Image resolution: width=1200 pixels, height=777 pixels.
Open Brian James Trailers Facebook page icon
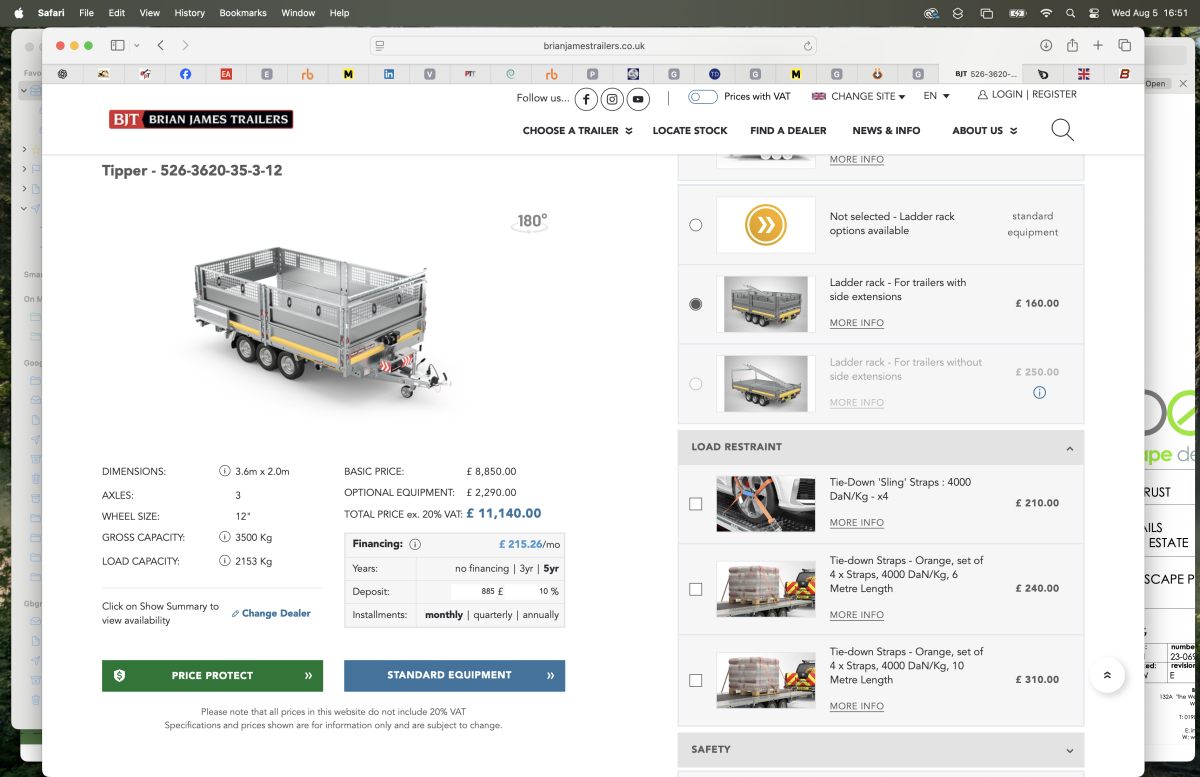(586, 98)
